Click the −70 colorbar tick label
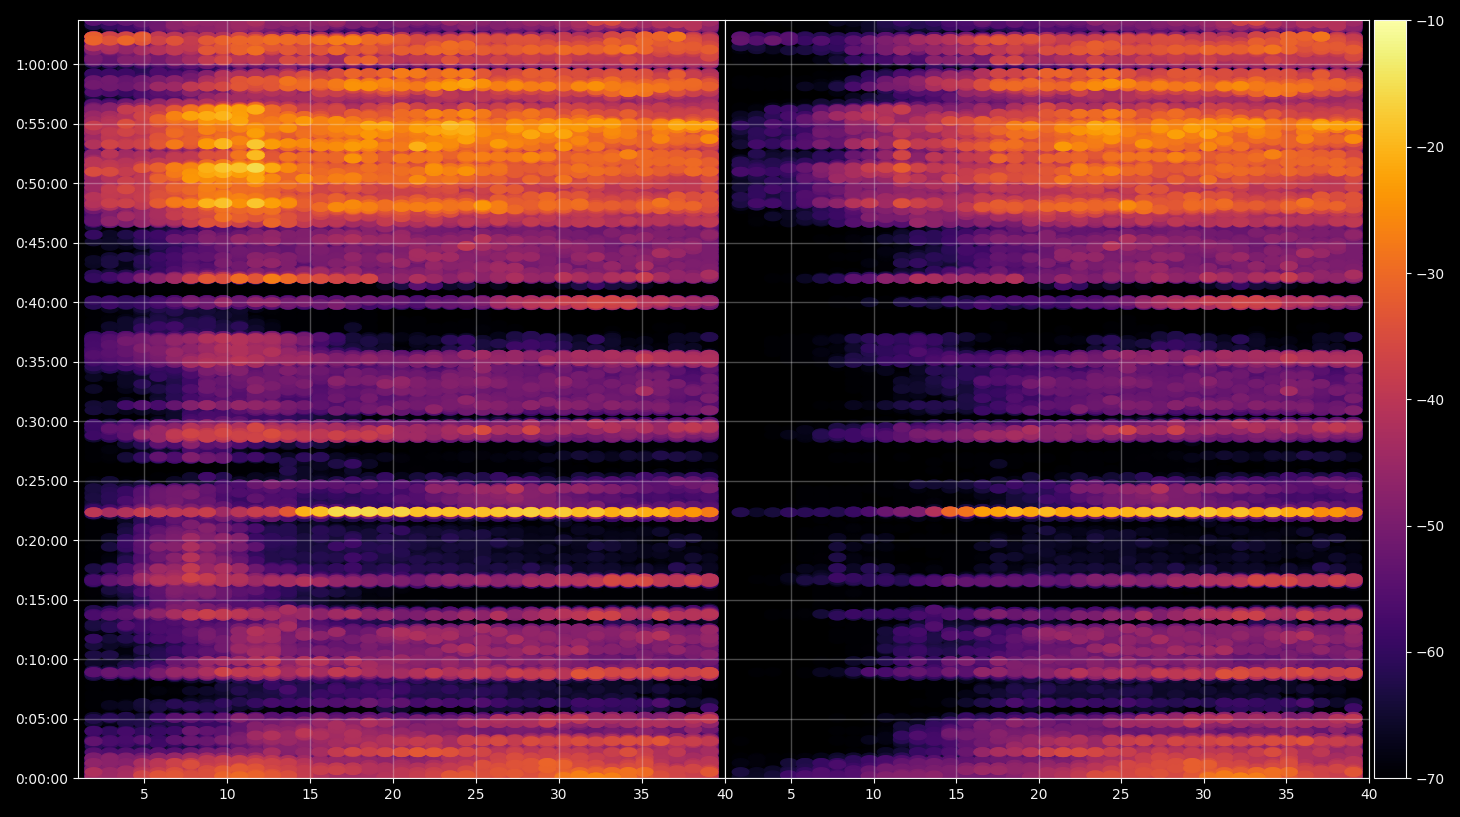 coord(1430,779)
